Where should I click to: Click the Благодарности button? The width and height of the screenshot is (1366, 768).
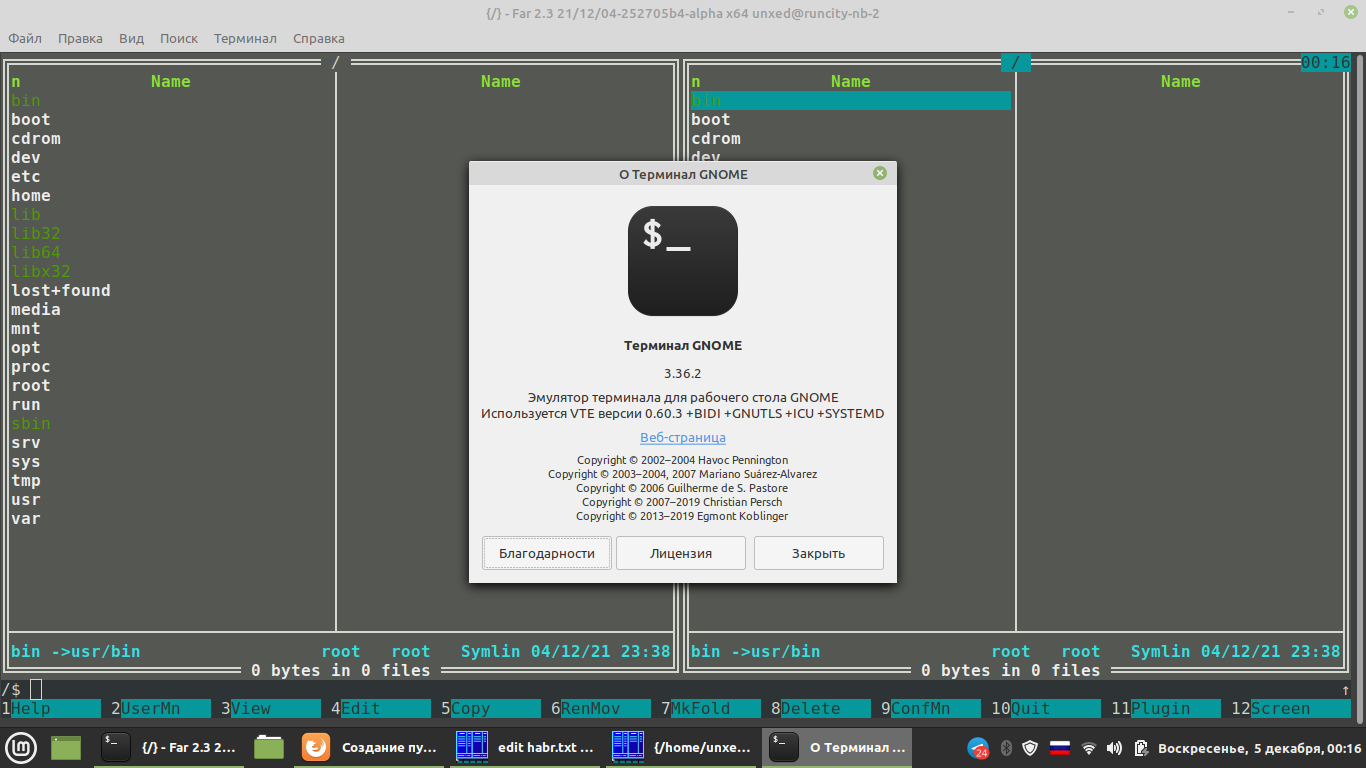547,553
